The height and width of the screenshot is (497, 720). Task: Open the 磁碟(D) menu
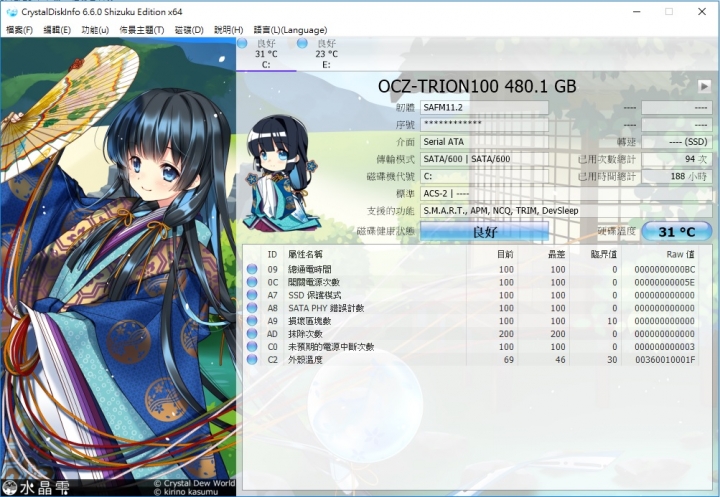pos(189,30)
